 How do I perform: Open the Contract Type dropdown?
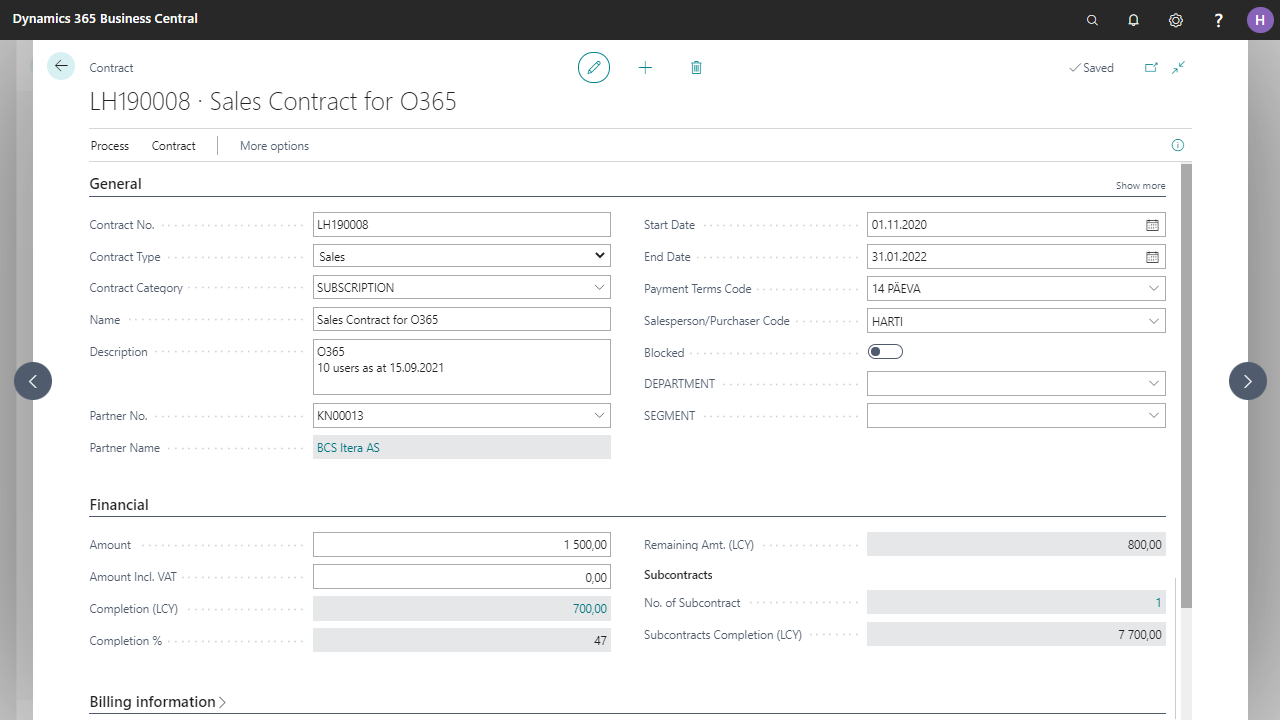click(600, 256)
